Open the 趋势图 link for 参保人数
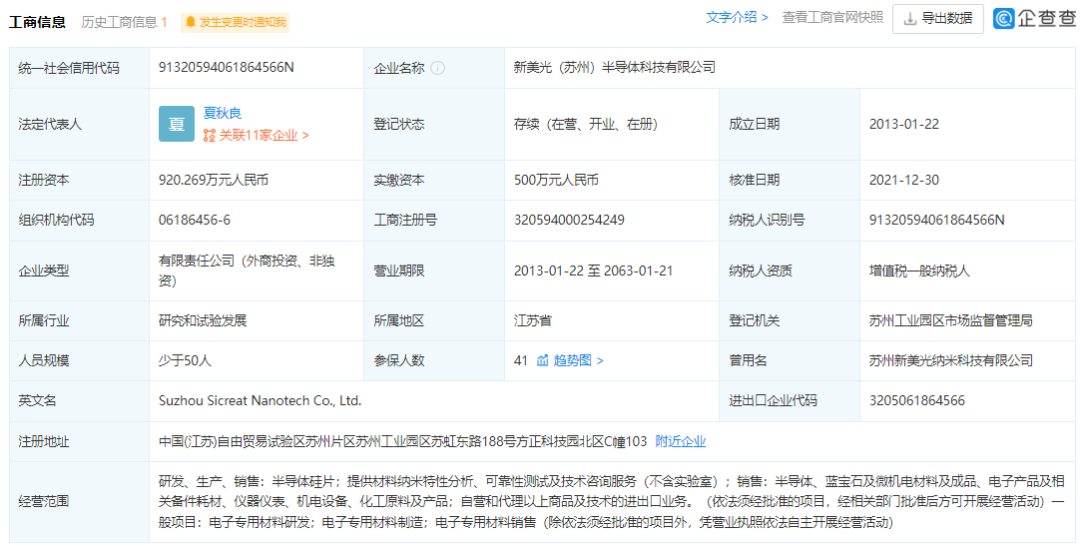Image resolution: width=1080 pixels, height=546 pixels. point(579,360)
